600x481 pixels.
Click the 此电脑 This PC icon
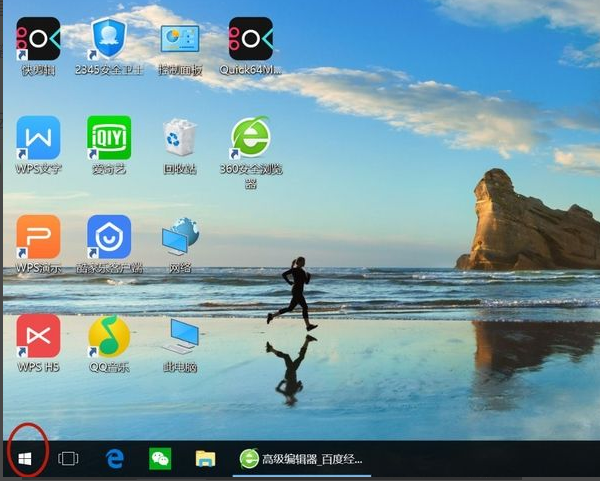(180, 336)
